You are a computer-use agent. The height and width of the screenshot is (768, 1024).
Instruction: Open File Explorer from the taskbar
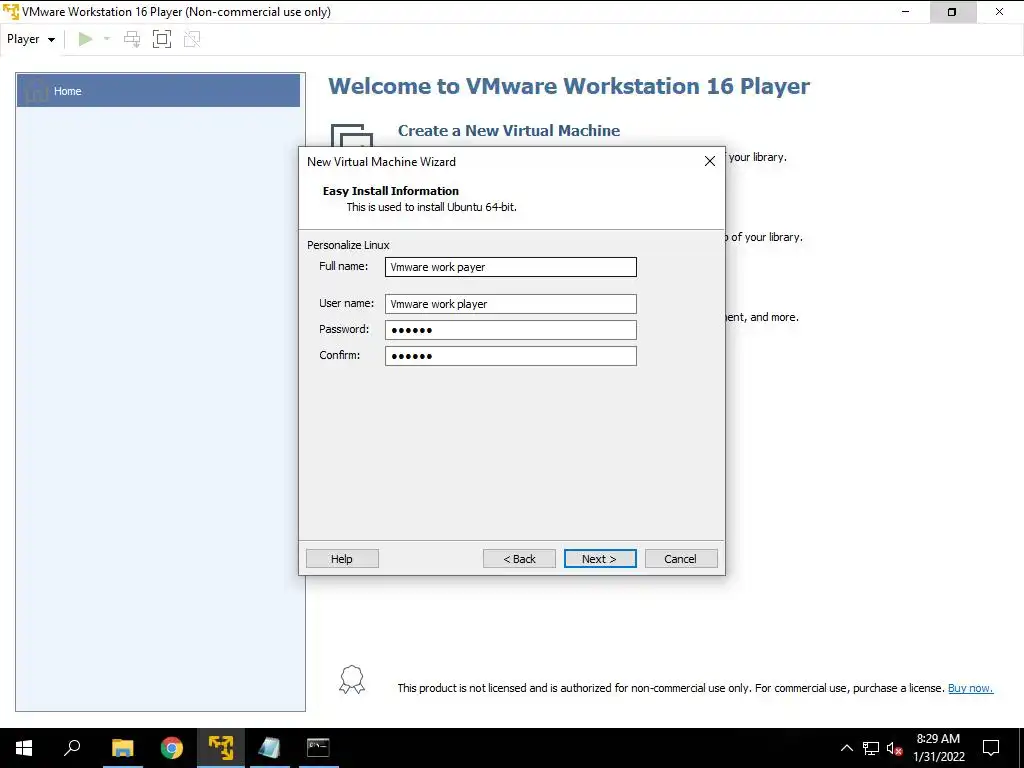(123, 748)
